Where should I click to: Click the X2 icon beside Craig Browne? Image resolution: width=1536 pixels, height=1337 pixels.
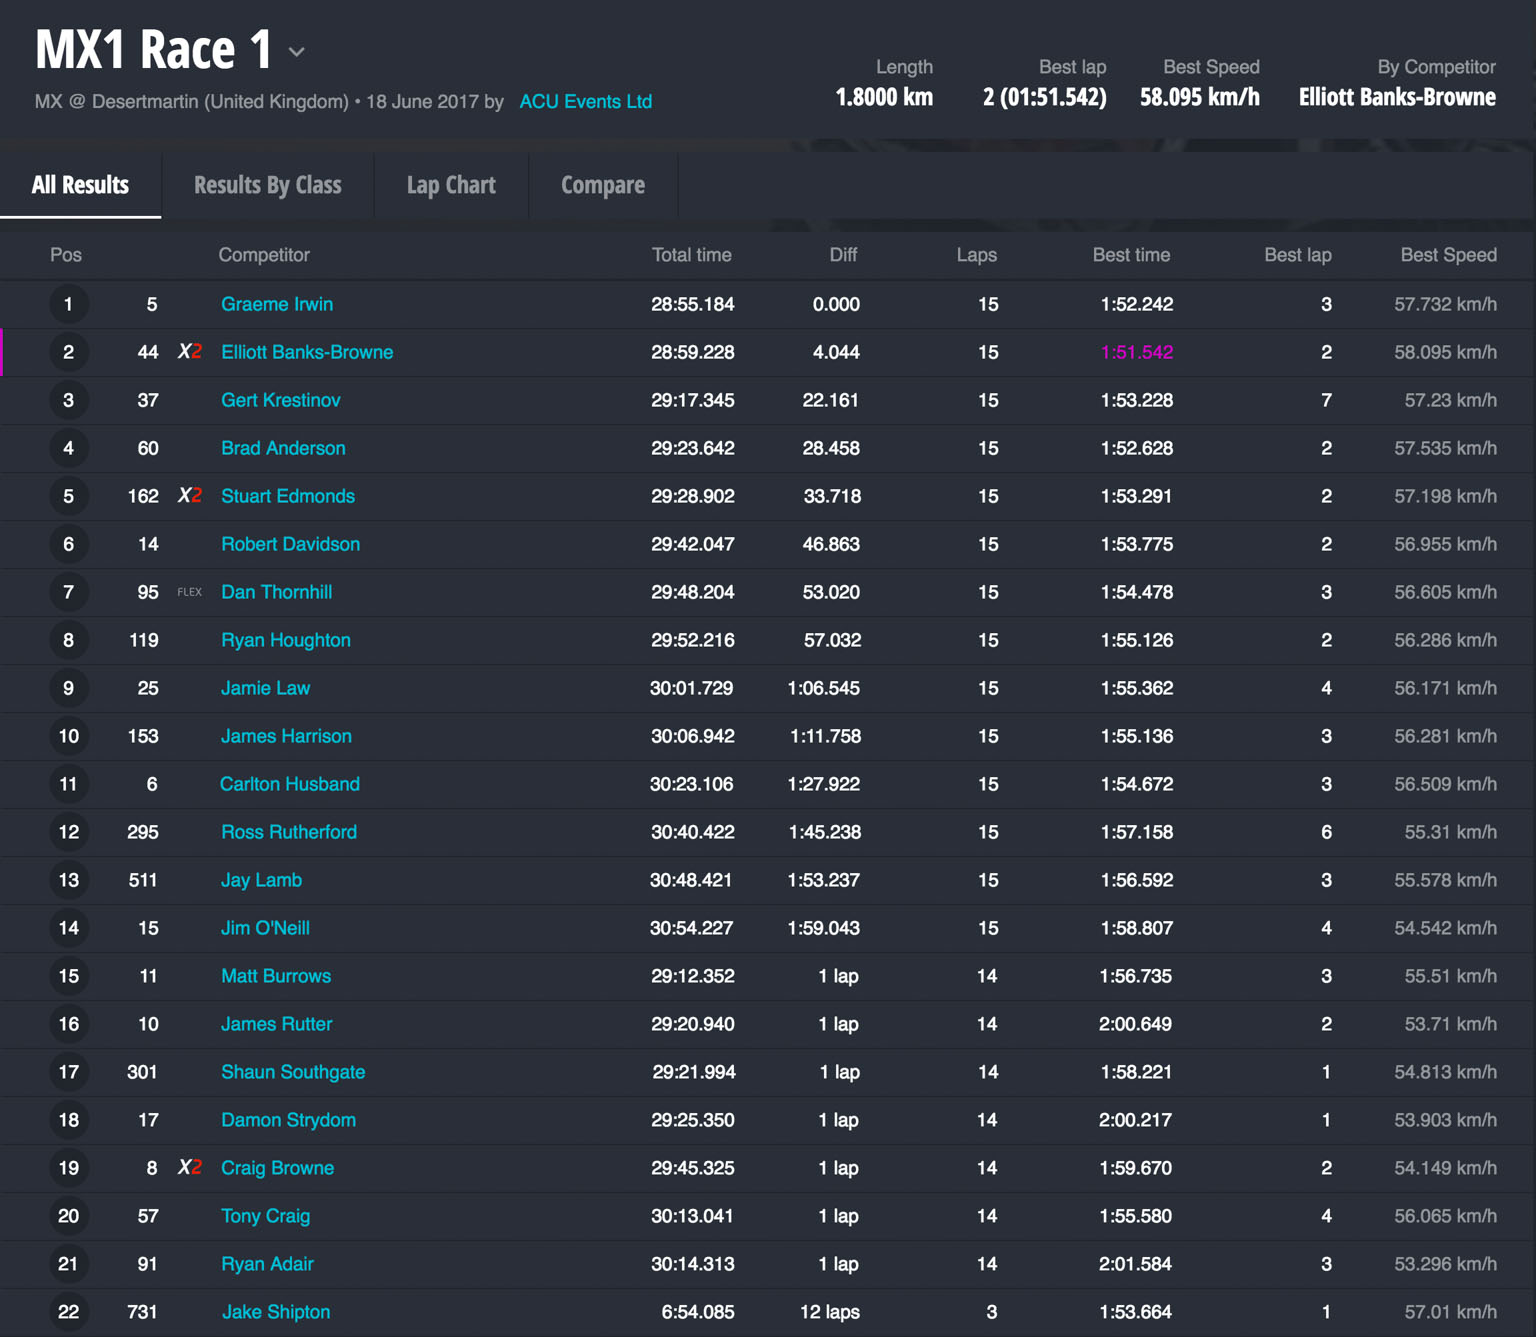(190, 1168)
